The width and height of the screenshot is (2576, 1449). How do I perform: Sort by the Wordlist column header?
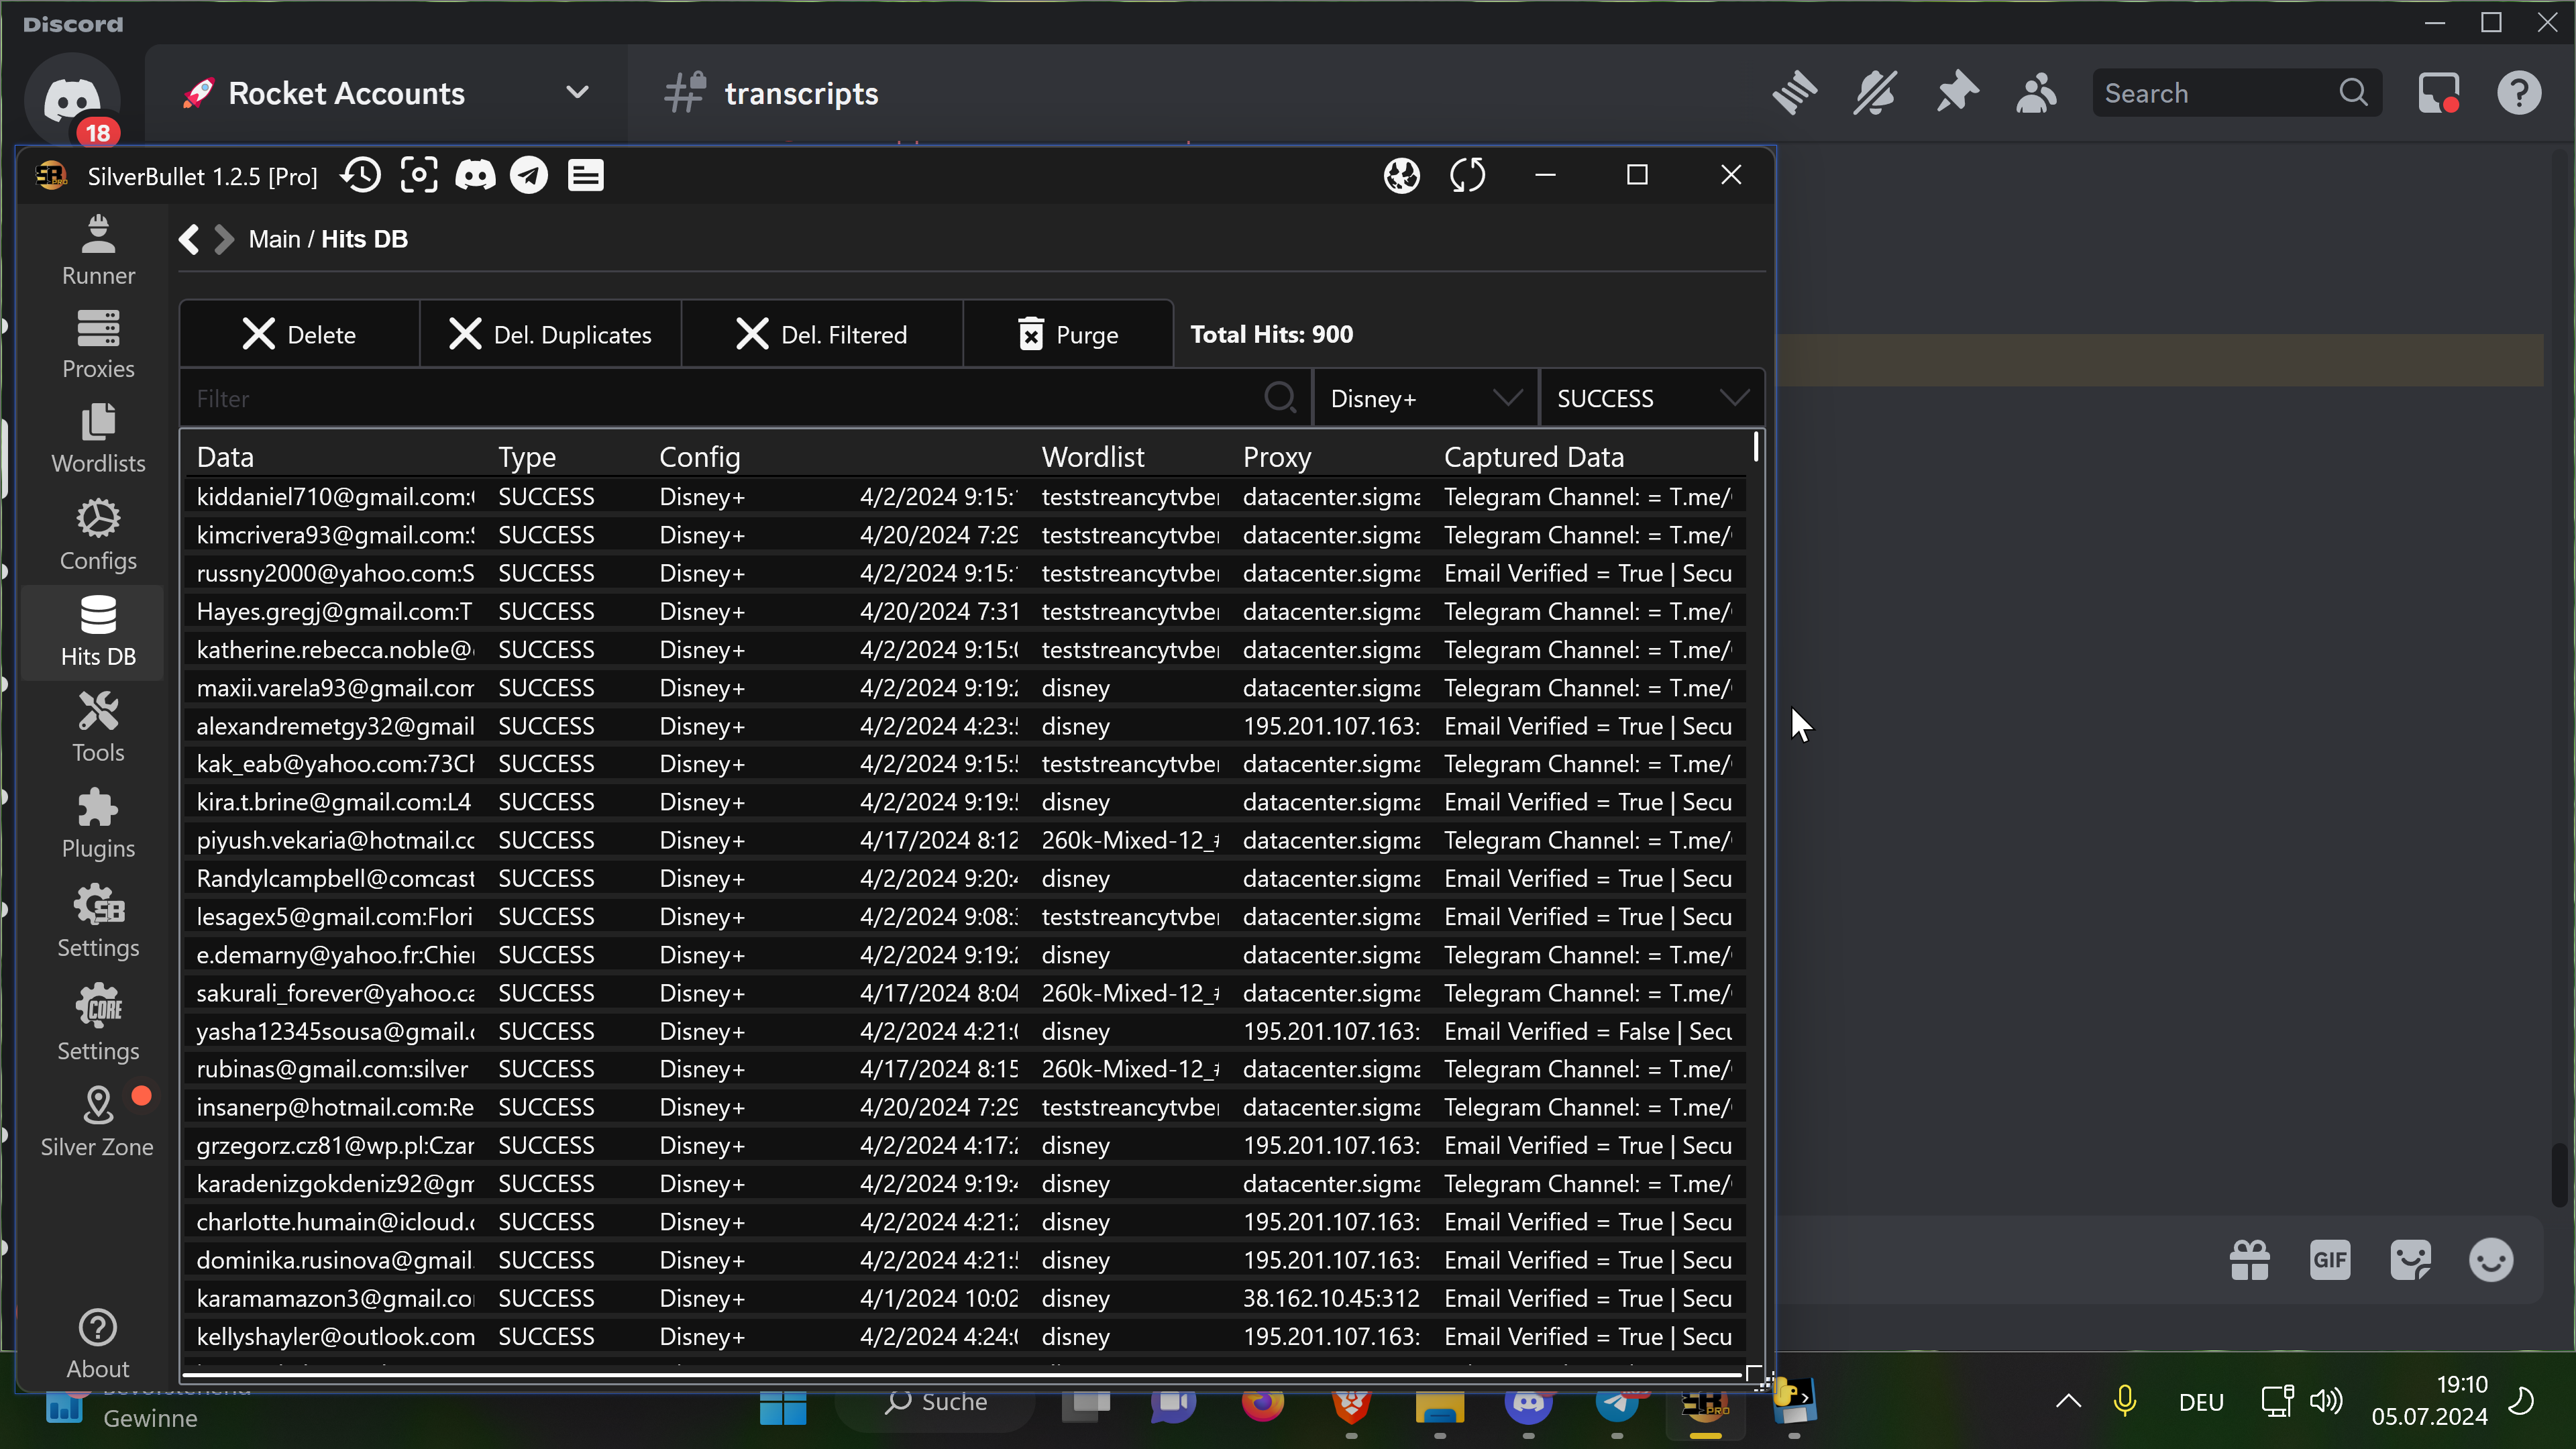[x=1092, y=457]
